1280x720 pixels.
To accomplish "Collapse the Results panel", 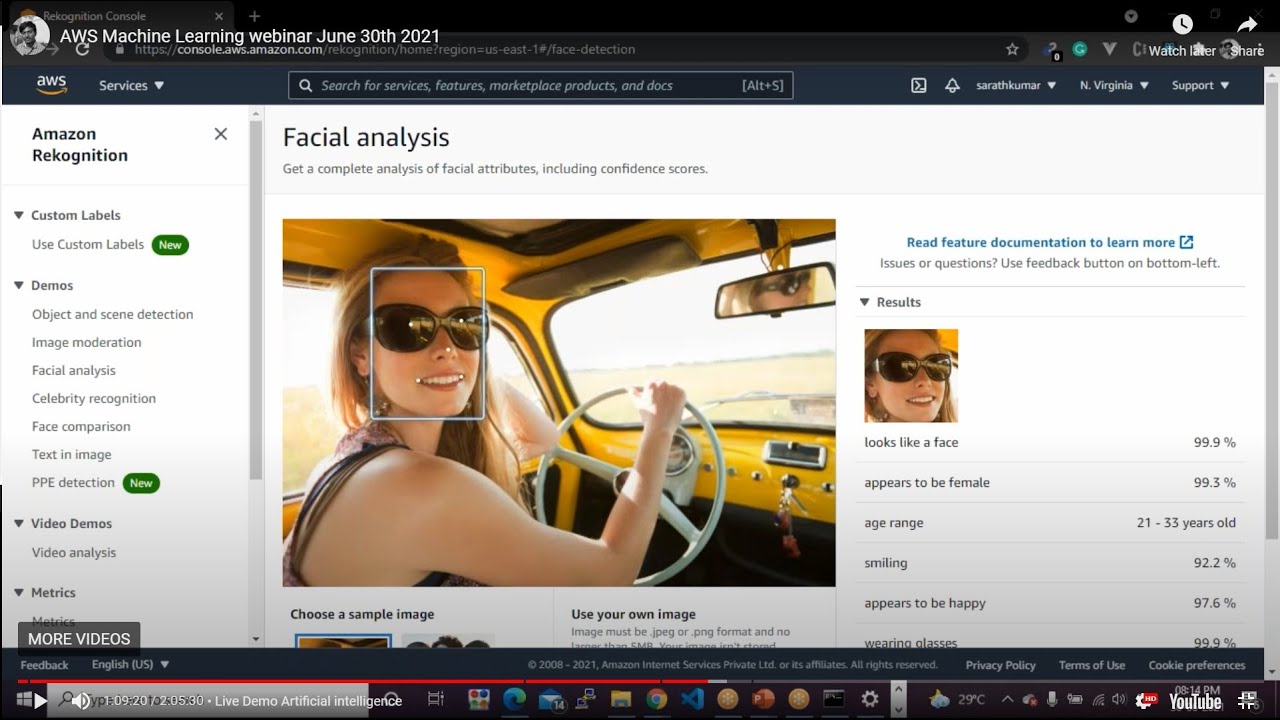I will coord(864,302).
